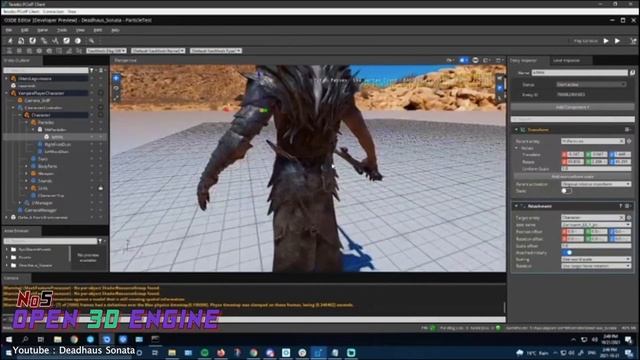Collapse the Particles entity in Outliner

[27, 122]
